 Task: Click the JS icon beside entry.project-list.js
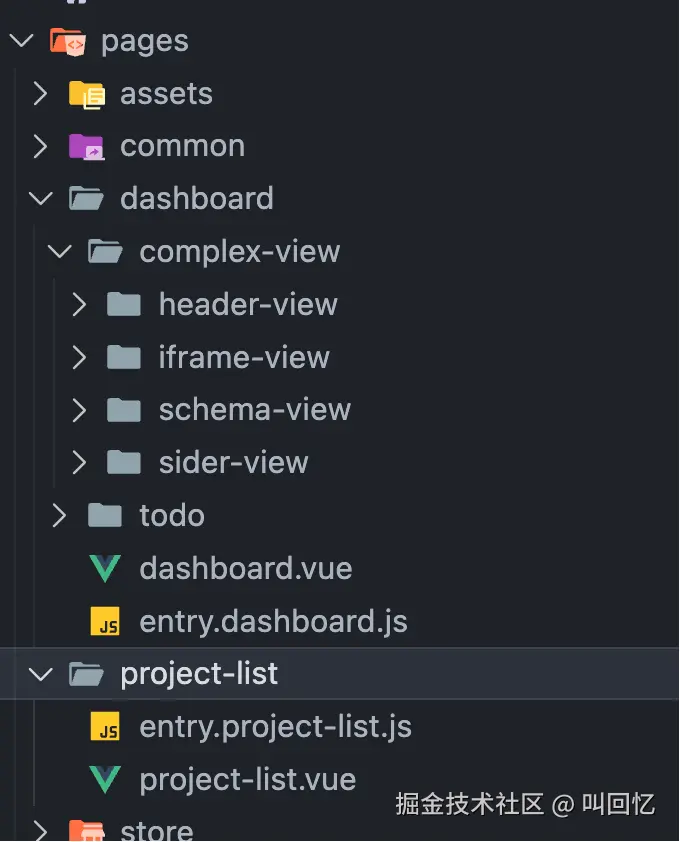click(x=105, y=727)
